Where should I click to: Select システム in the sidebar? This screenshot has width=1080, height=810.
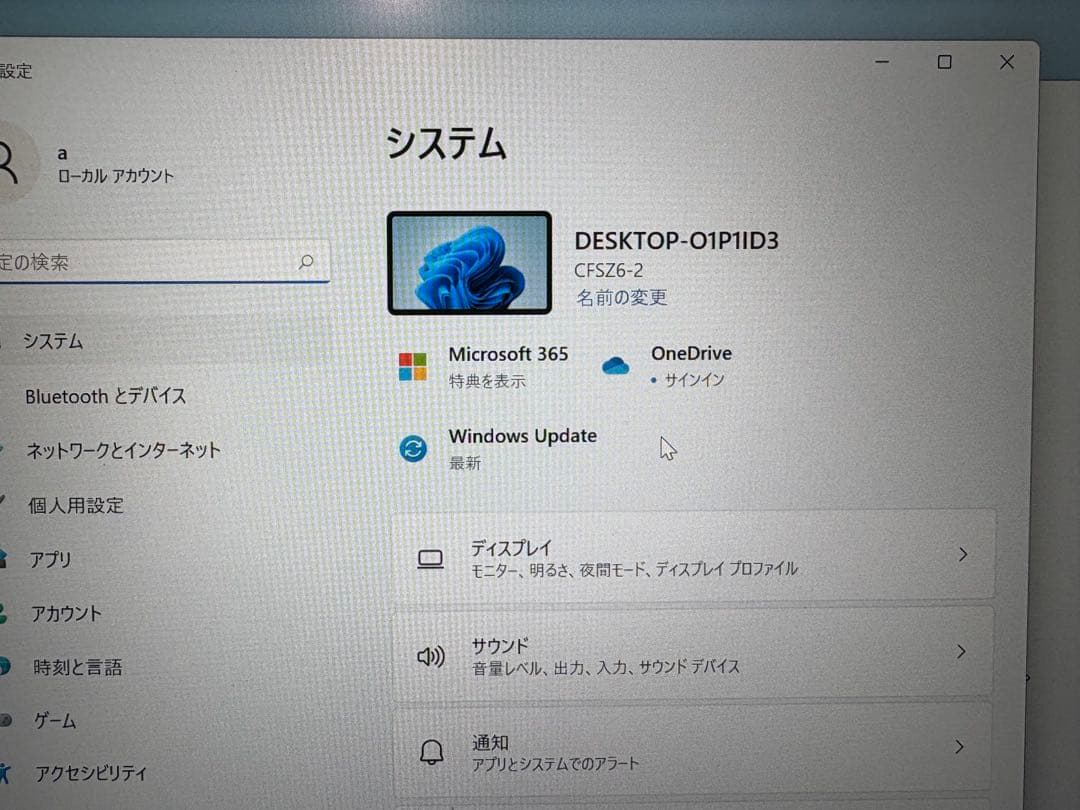click(x=53, y=342)
